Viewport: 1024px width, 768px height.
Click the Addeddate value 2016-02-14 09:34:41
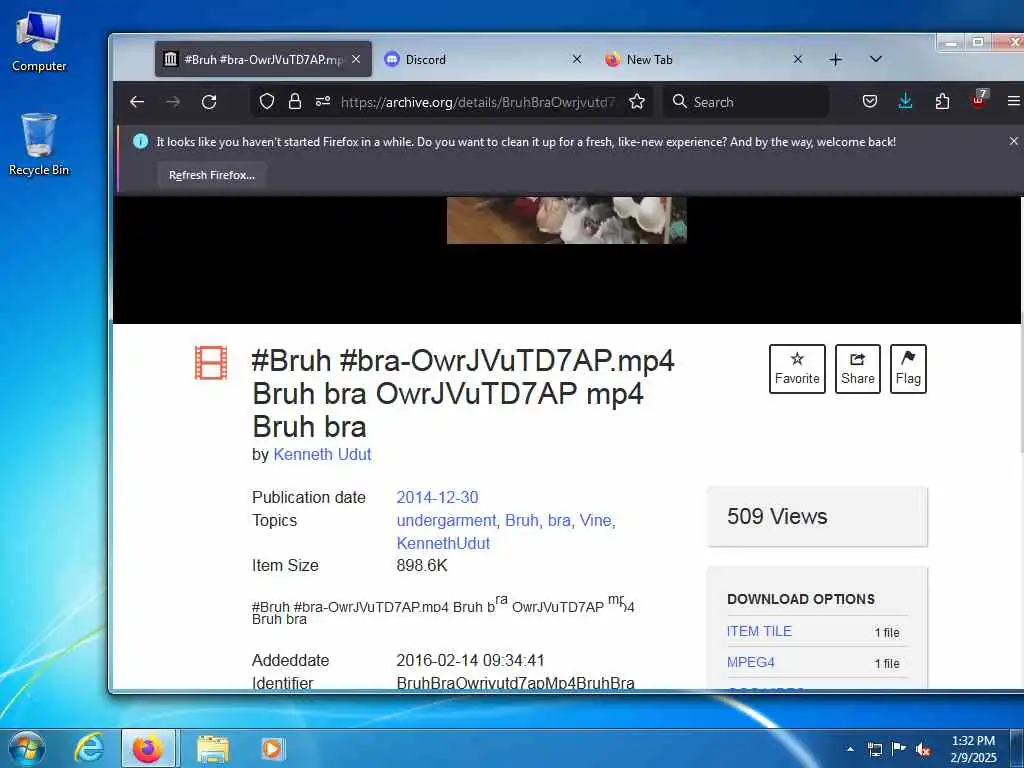click(x=470, y=660)
